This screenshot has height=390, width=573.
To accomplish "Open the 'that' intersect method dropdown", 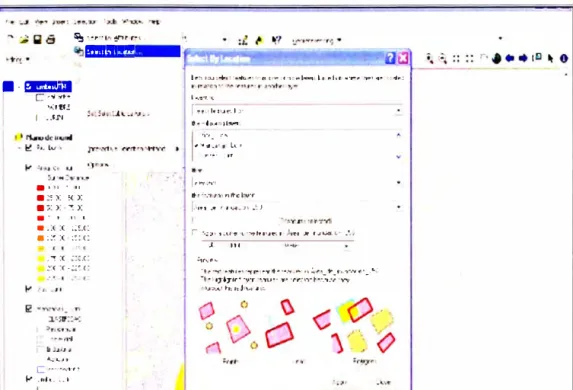I will click(399, 182).
